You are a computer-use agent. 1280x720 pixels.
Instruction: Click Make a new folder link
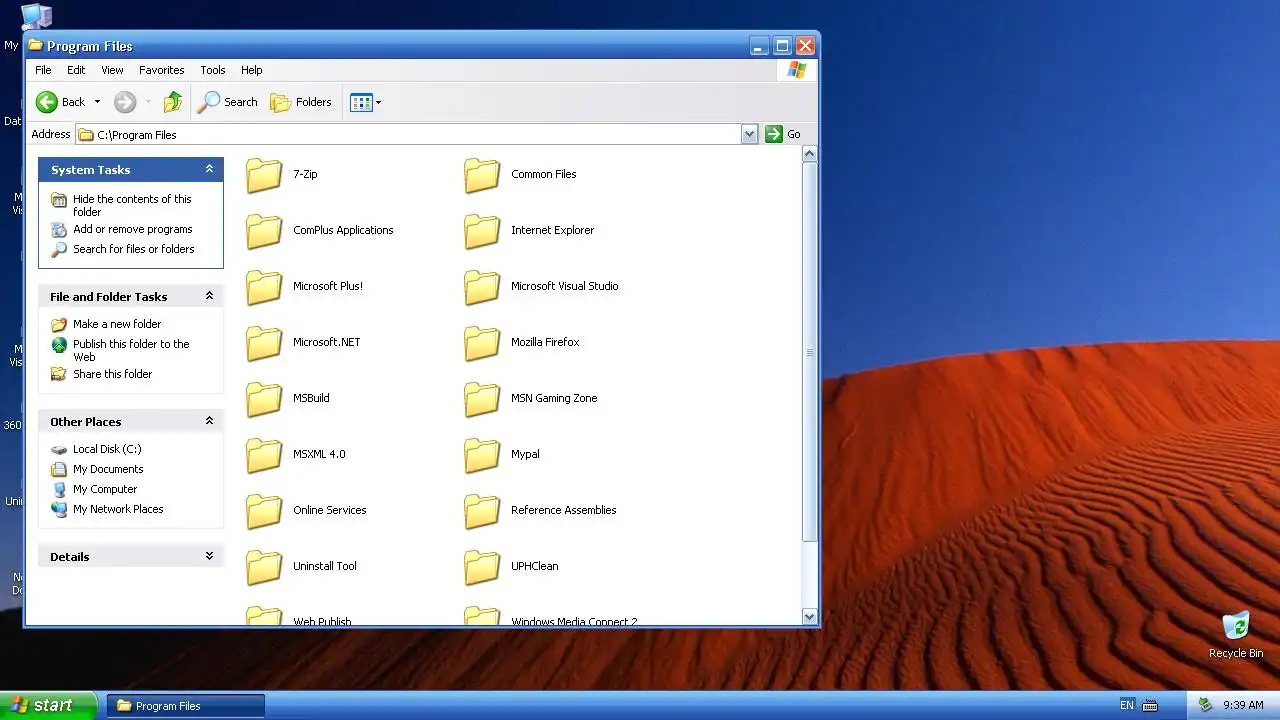pyautogui.click(x=117, y=324)
